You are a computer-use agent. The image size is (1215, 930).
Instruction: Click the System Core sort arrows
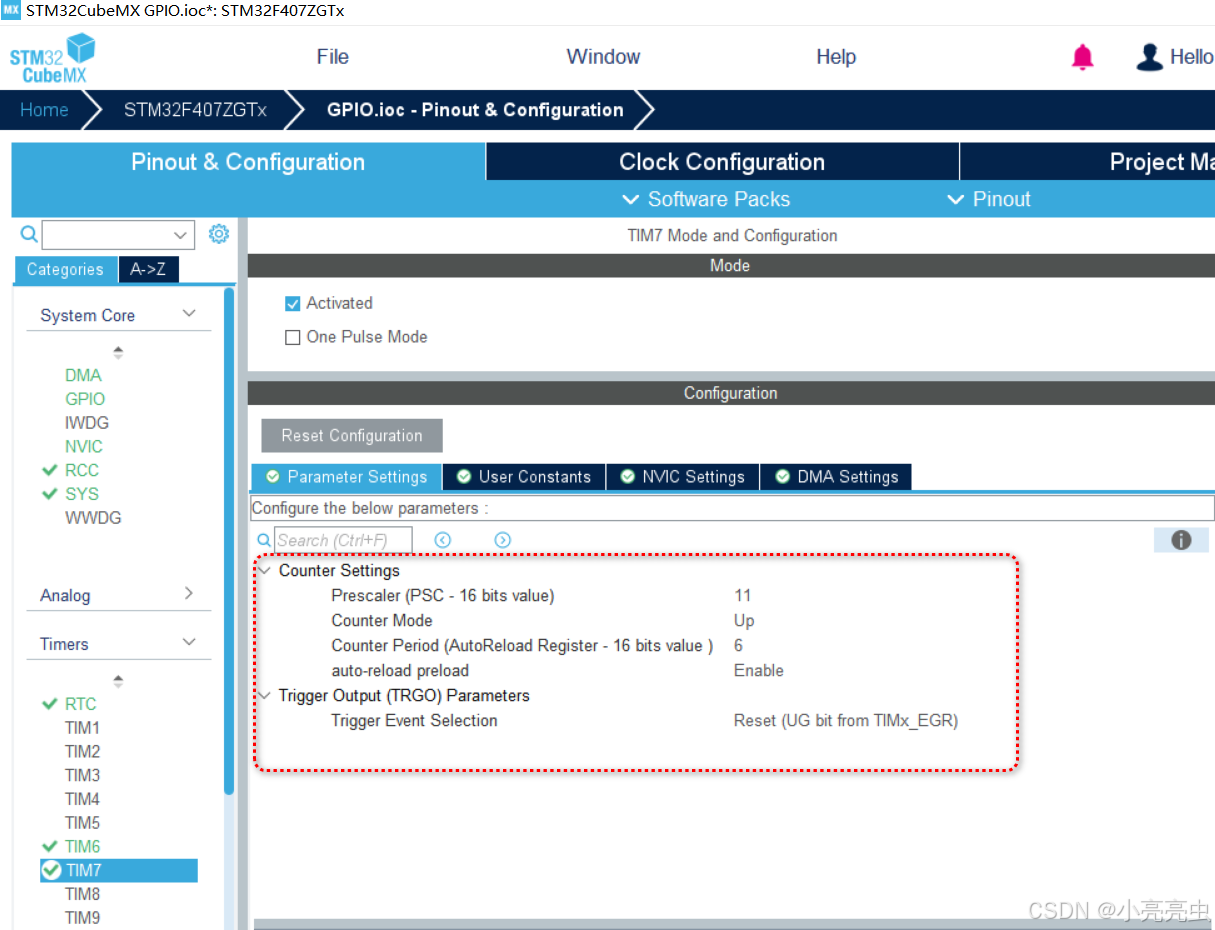[118, 352]
